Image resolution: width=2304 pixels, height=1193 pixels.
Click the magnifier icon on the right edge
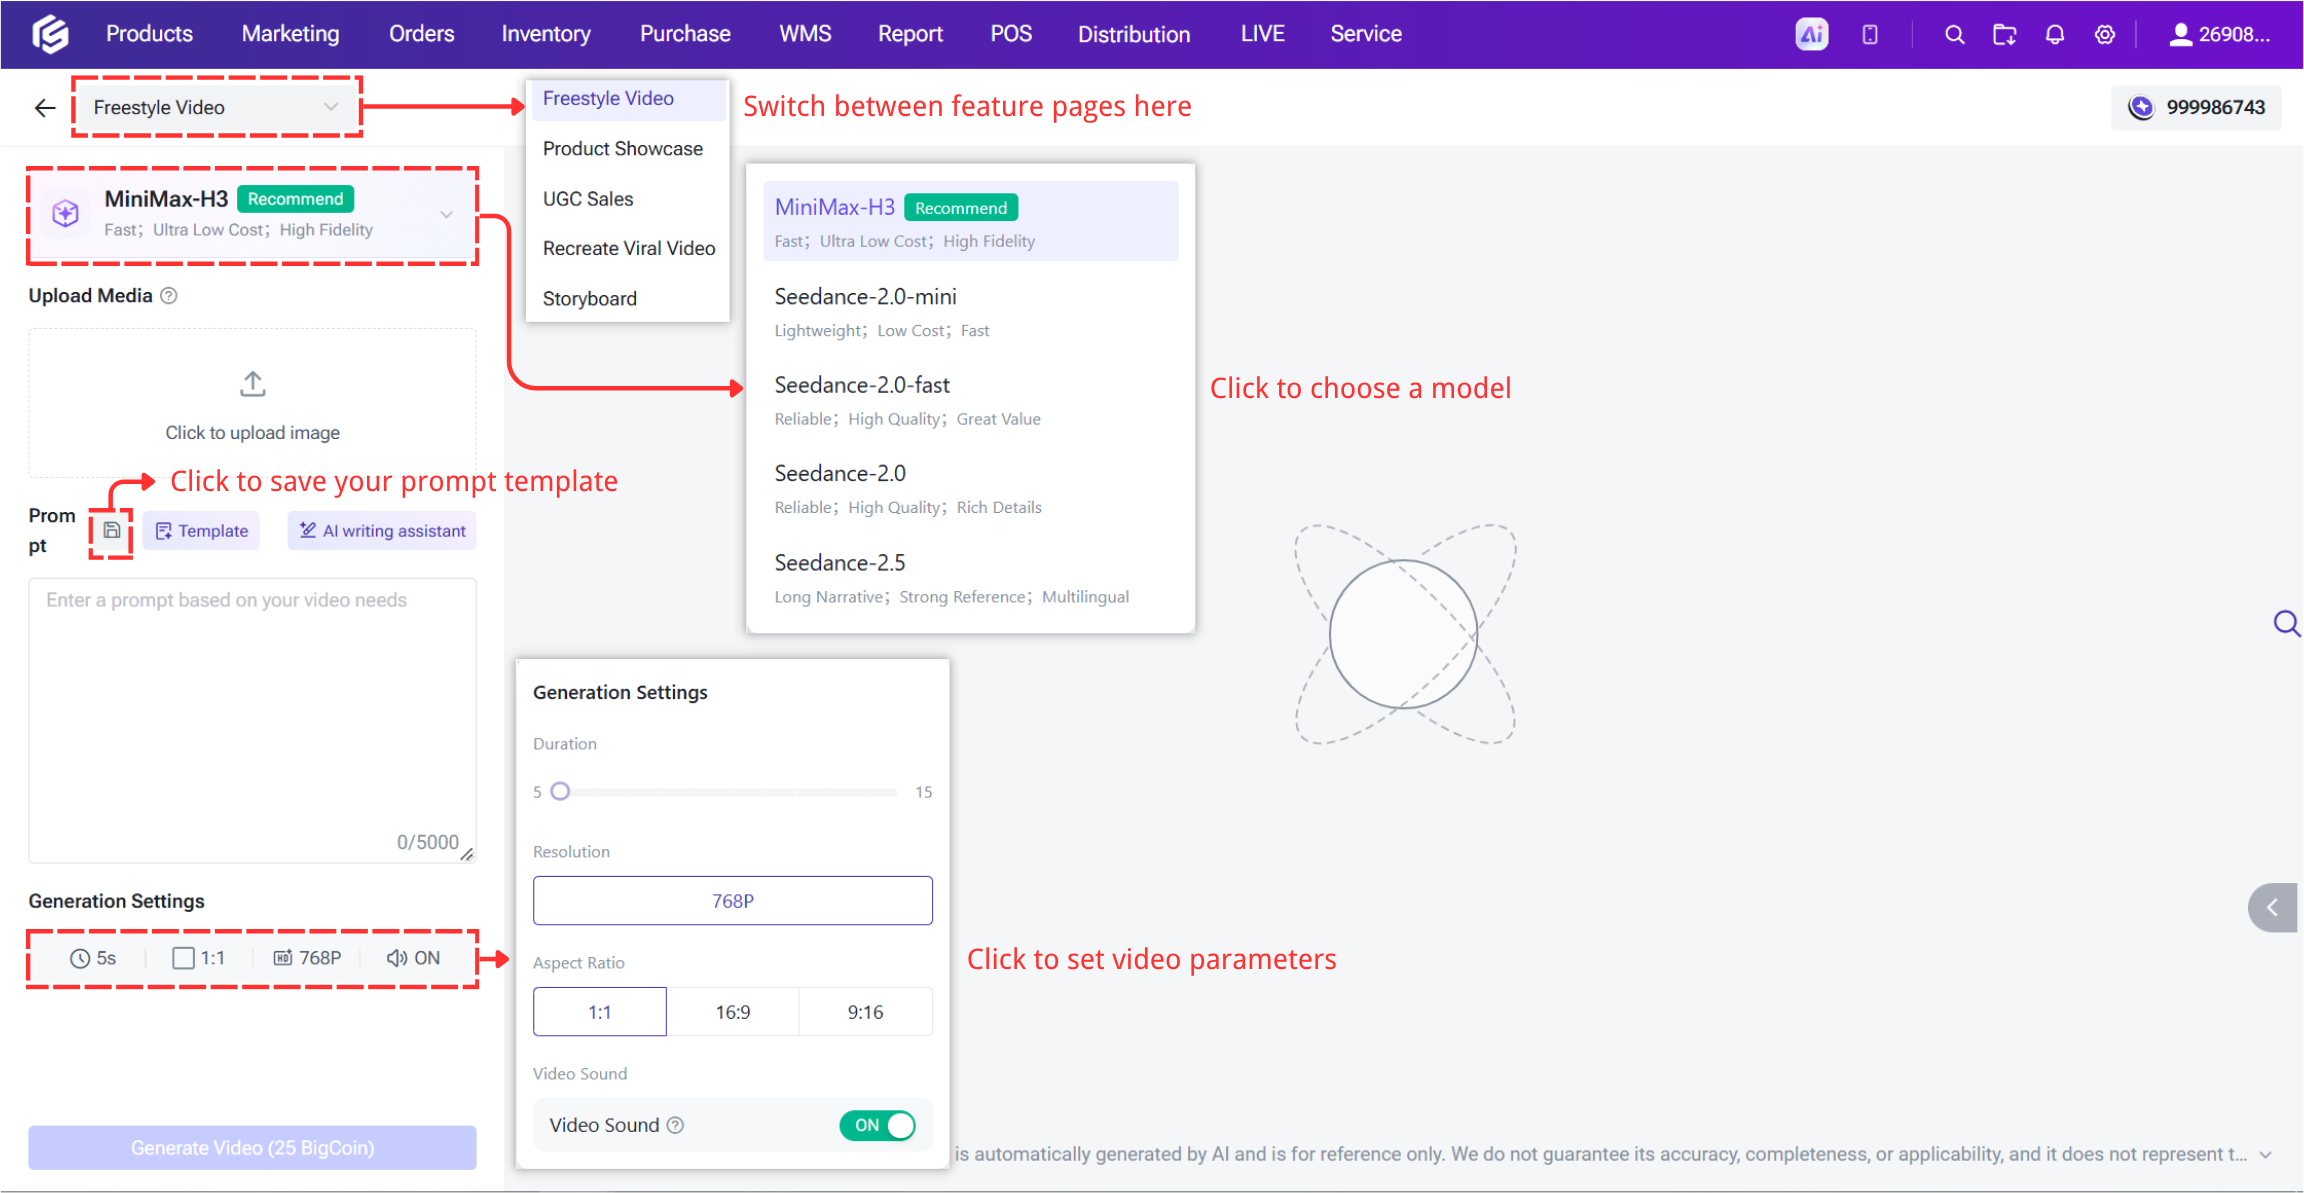pos(2286,624)
